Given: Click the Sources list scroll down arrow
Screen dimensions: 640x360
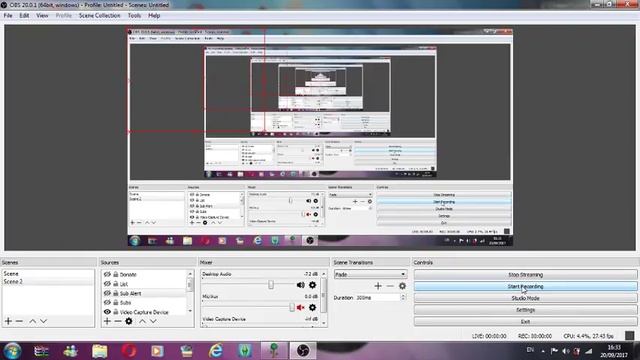Looking at the screenshot, I should click(x=190, y=311).
